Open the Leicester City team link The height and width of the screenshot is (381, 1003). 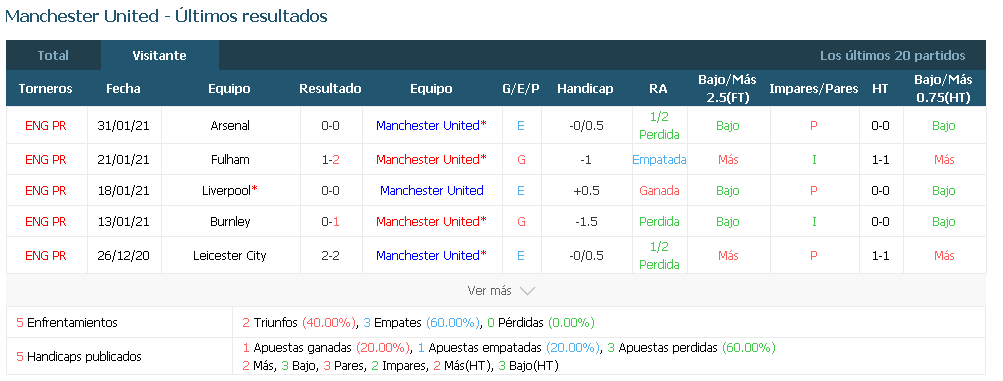pyautogui.click(x=230, y=256)
